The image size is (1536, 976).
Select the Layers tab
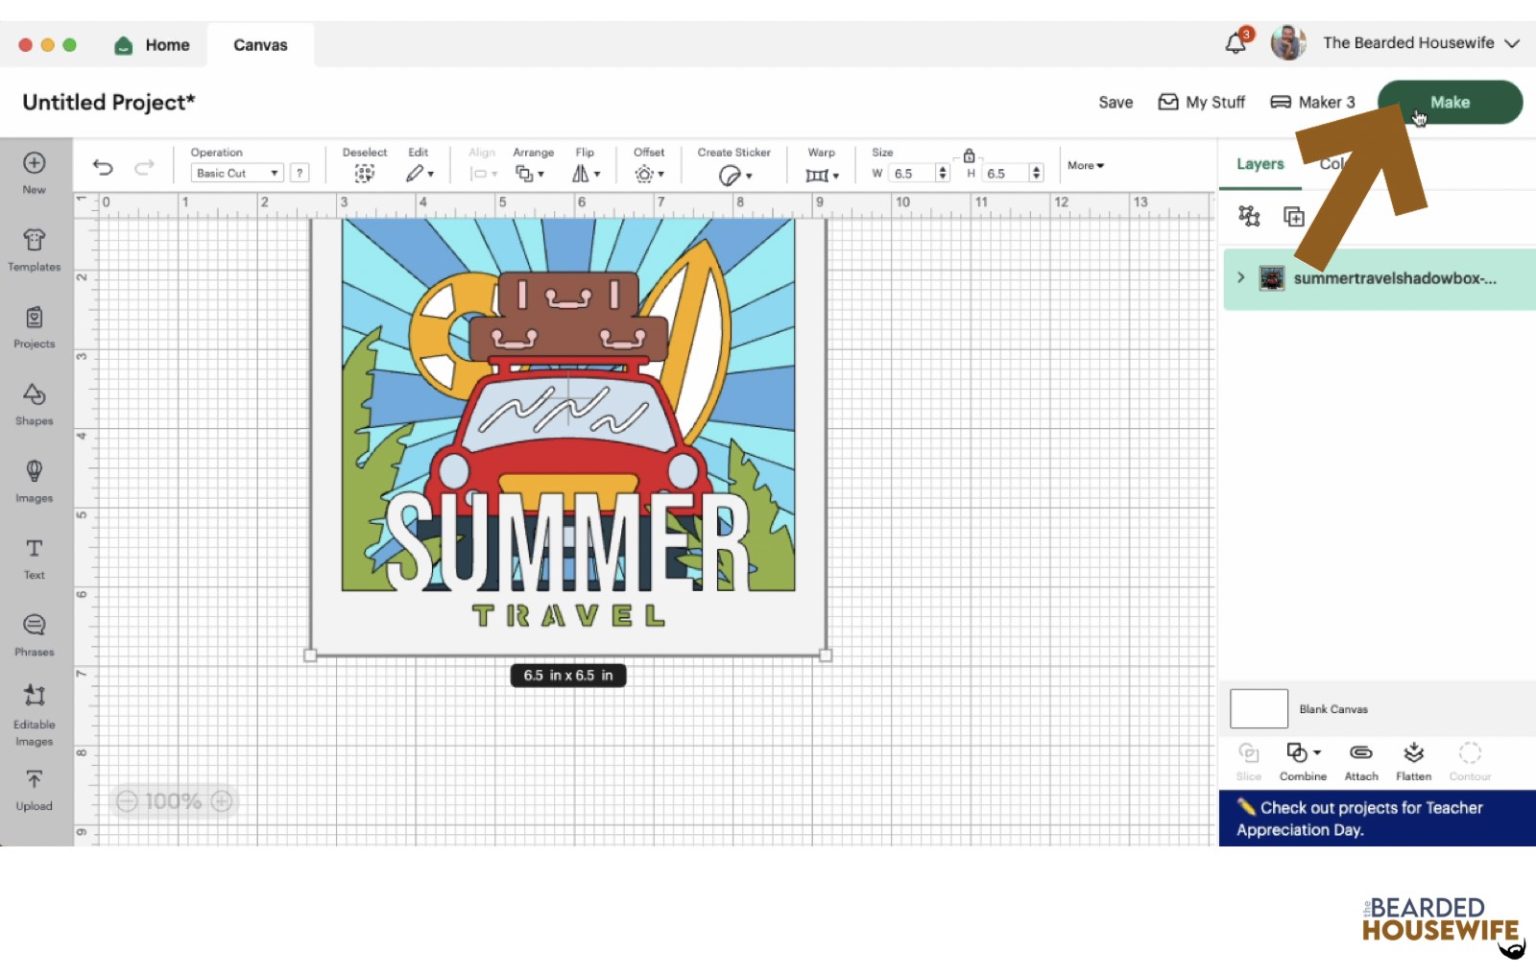point(1259,164)
